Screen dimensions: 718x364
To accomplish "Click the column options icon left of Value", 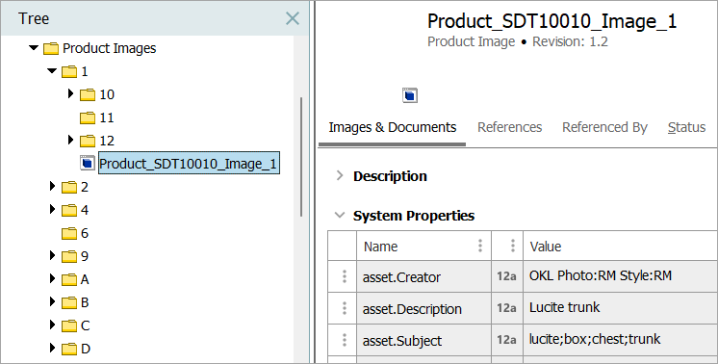I will 512,246.
